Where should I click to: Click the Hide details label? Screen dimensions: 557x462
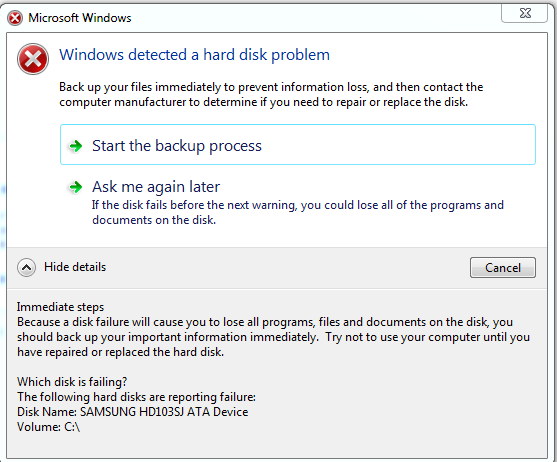(x=75, y=267)
